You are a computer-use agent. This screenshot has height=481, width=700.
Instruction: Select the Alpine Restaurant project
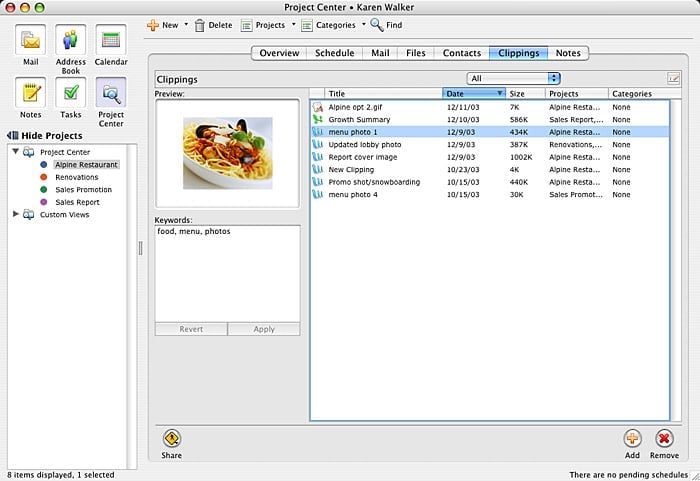point(86,165)
